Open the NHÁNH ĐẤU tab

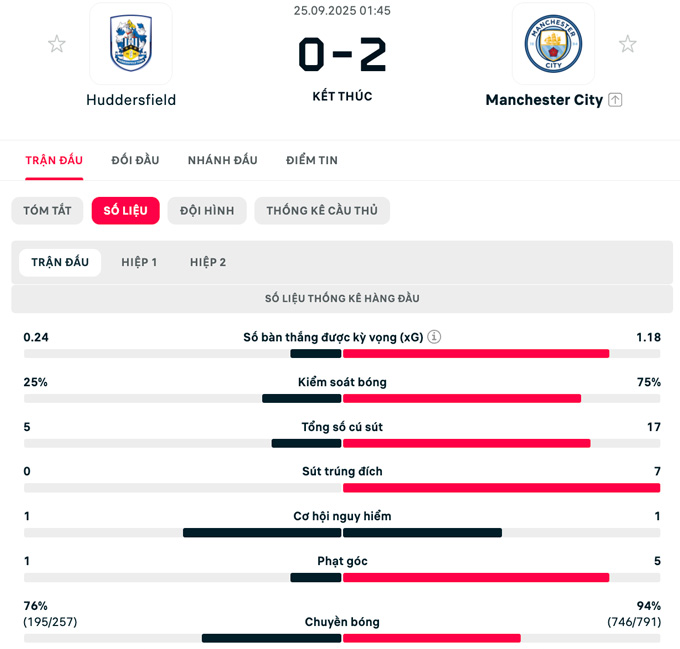tap(222, 160)
